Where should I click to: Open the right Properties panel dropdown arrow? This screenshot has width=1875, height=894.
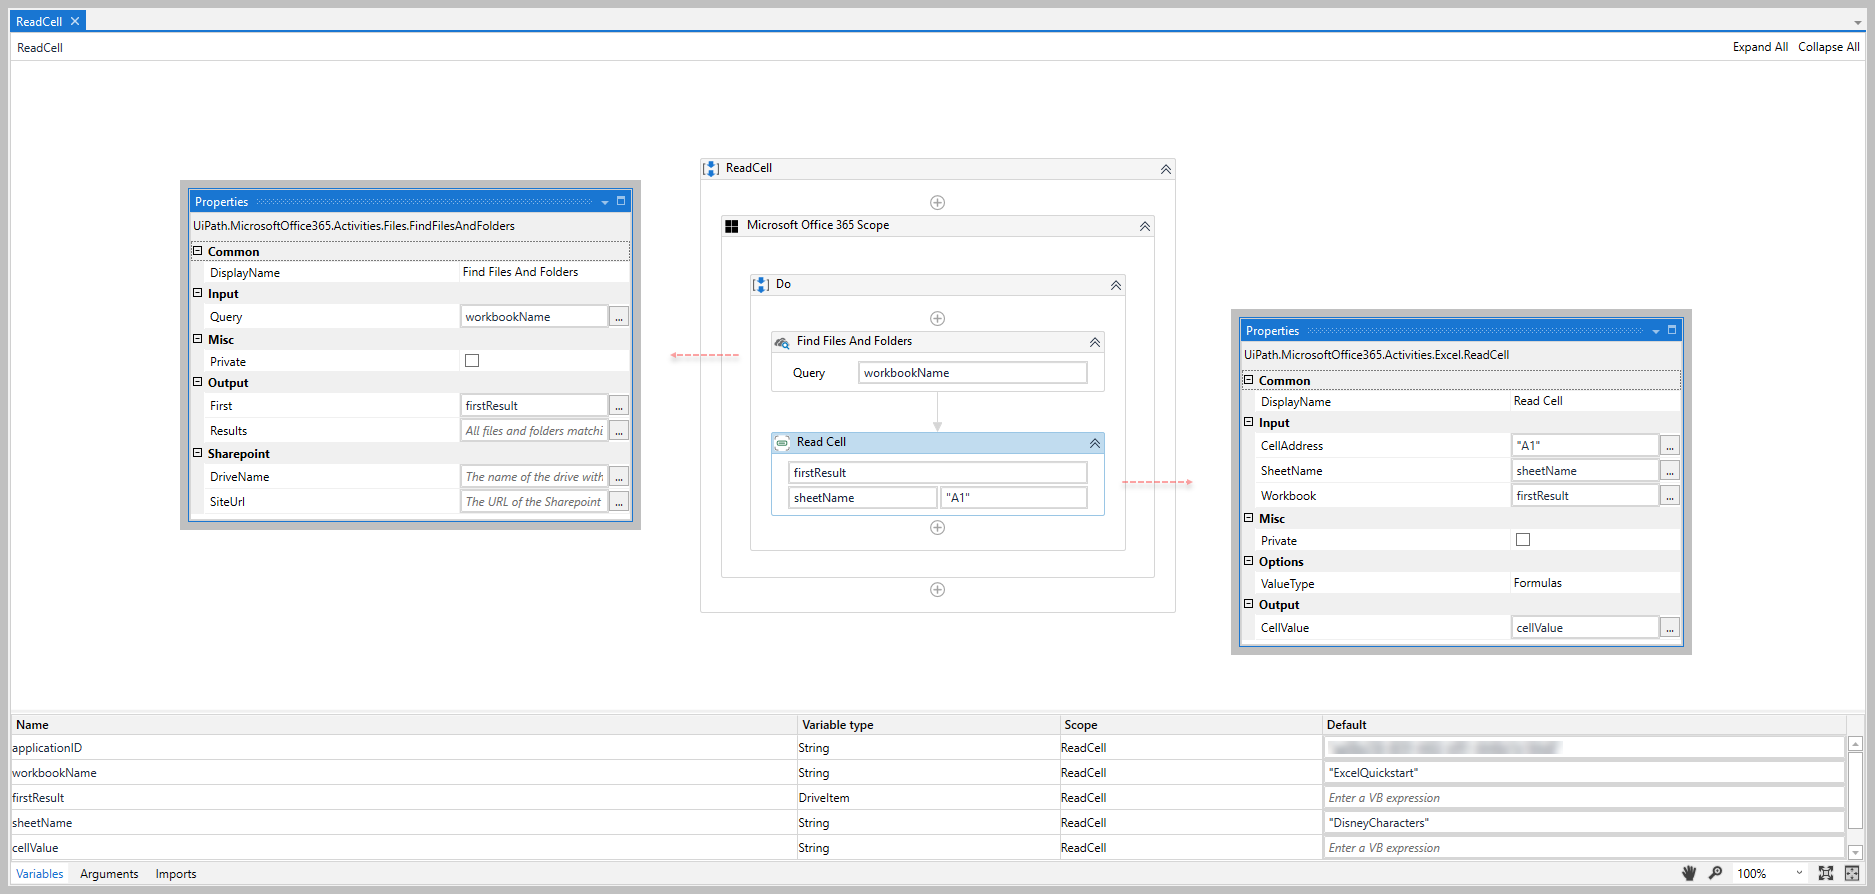(1656, 332)
